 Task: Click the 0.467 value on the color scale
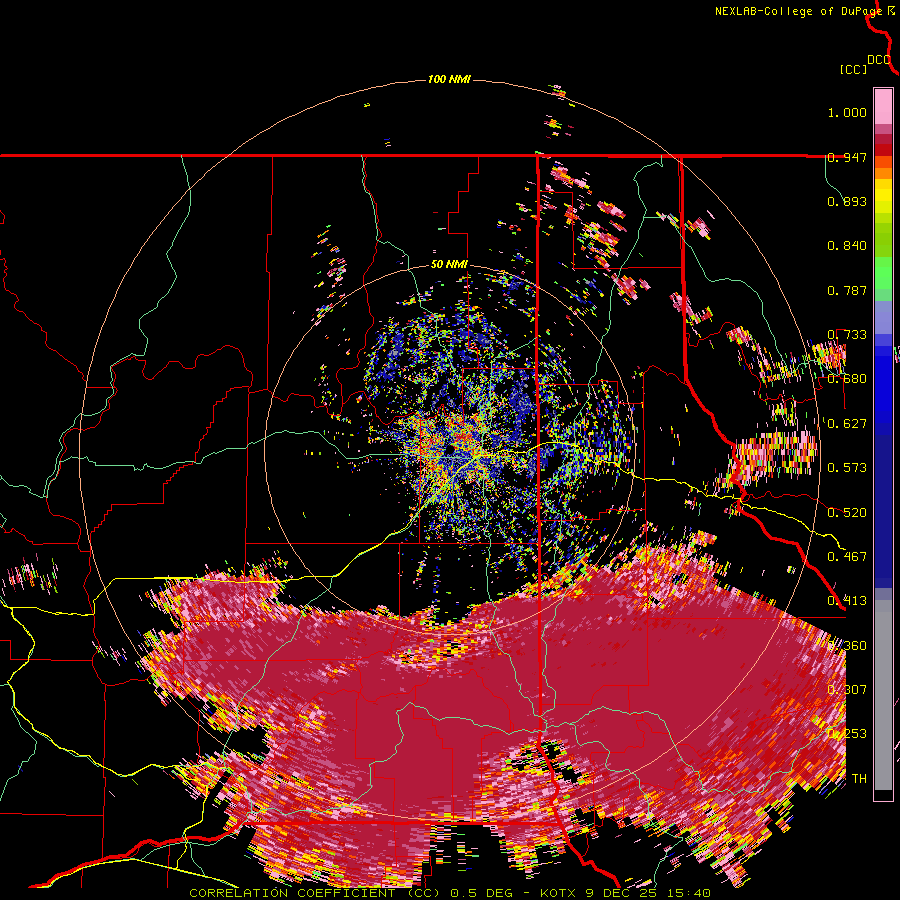tap(847, 557)
